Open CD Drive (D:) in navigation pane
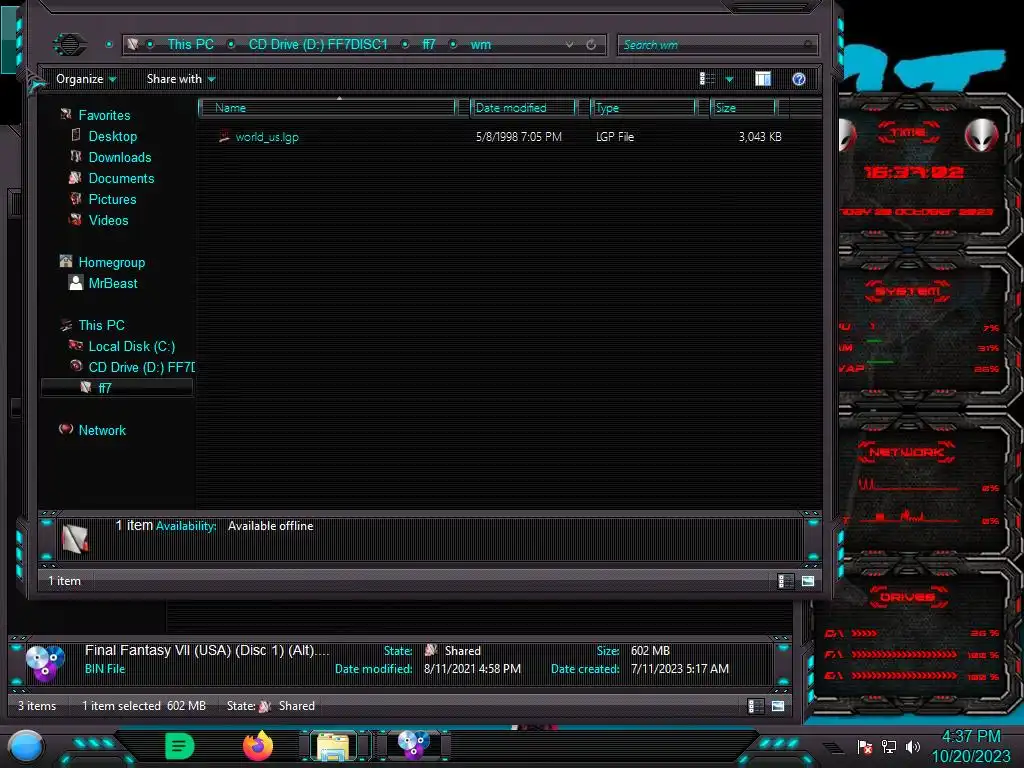 point(141,367)
